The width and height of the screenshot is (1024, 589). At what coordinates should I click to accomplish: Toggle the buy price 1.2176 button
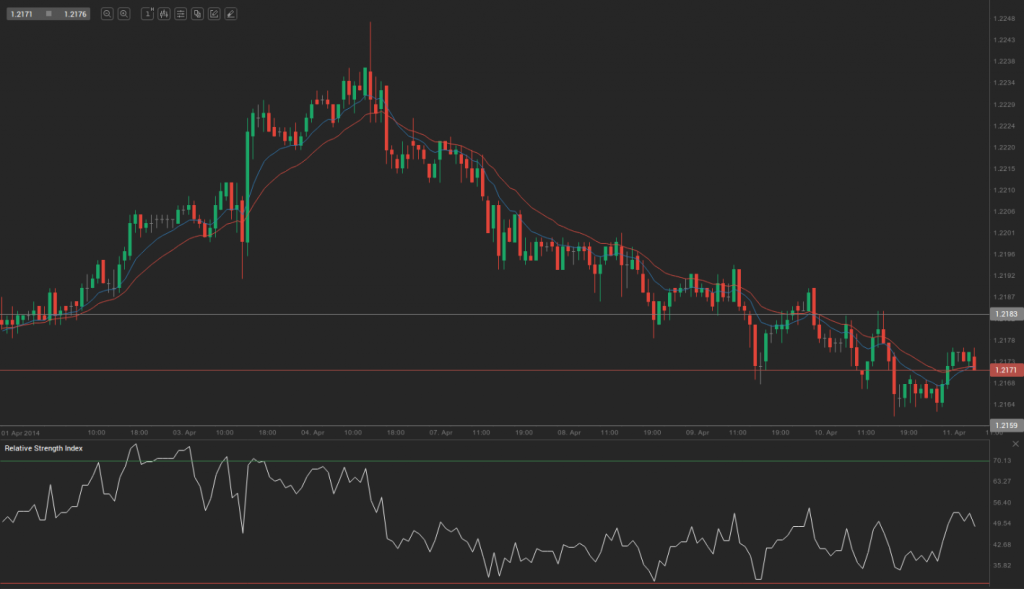74,14
